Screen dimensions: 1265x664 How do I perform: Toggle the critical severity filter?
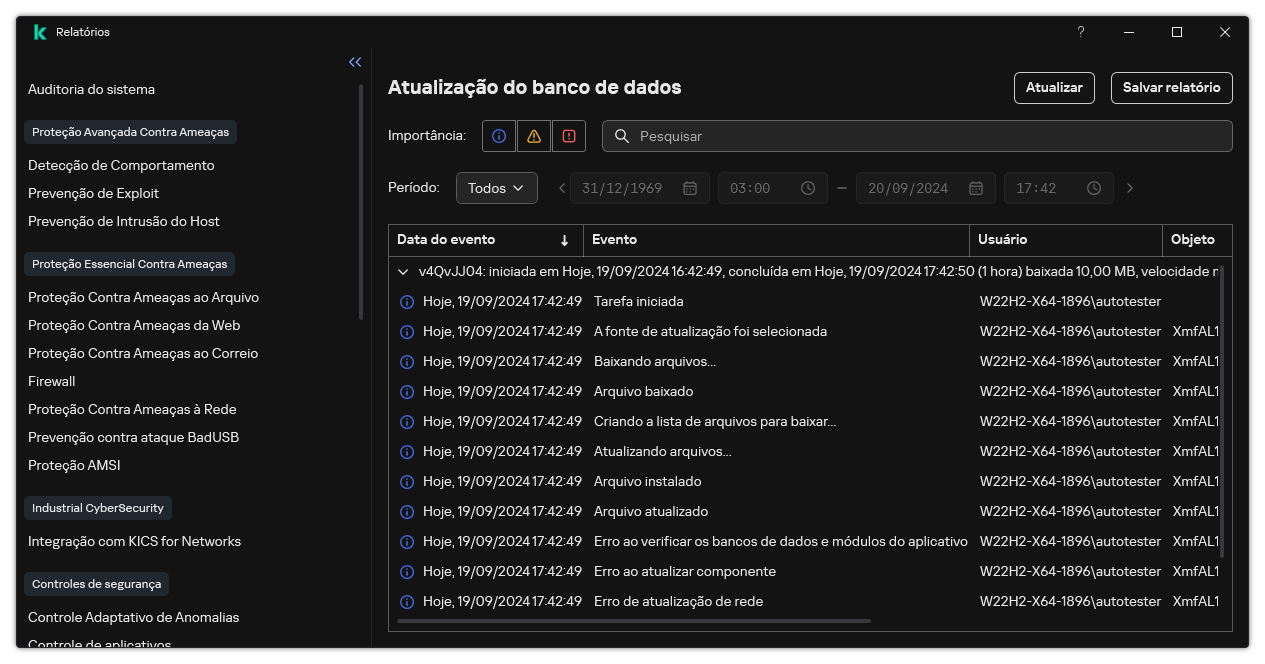568,135
